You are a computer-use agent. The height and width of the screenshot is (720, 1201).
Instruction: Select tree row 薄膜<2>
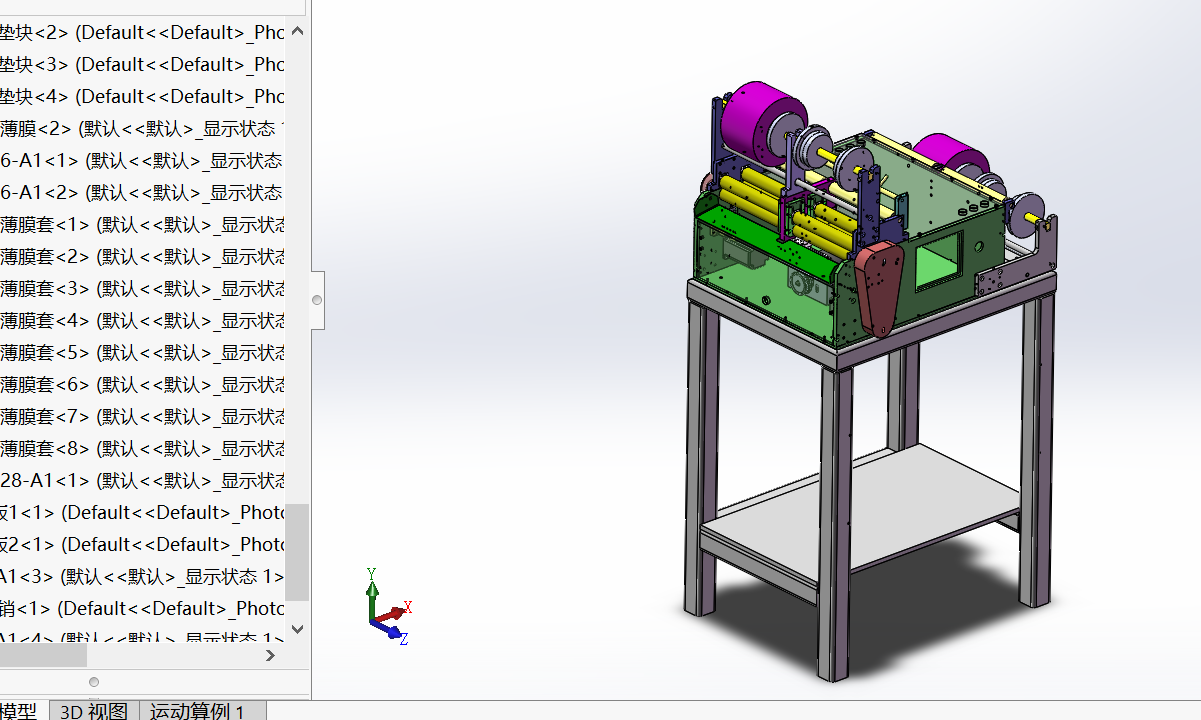click(x=142, y=128)
